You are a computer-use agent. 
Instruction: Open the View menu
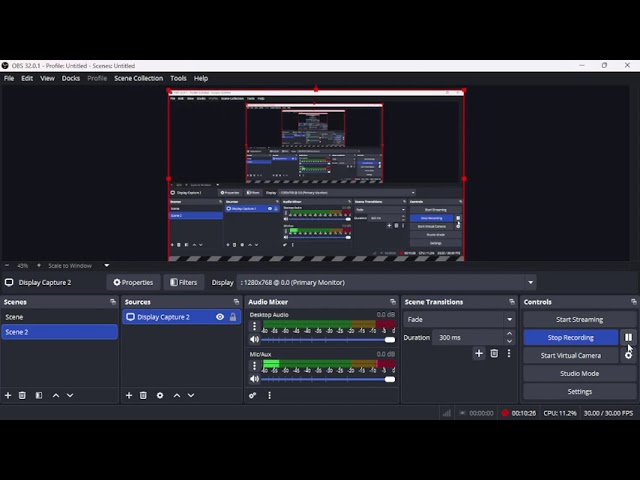(x=47, y=78)
